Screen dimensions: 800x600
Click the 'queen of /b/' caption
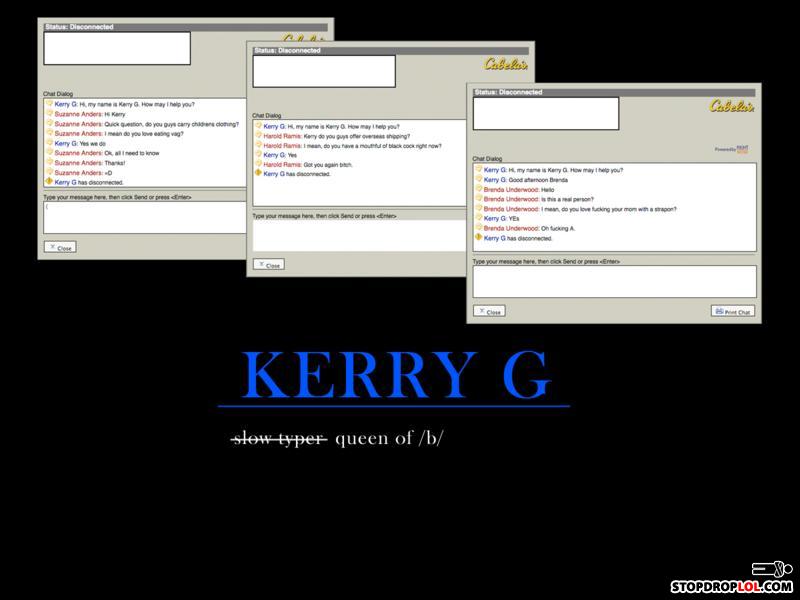(x=389, y=438)
